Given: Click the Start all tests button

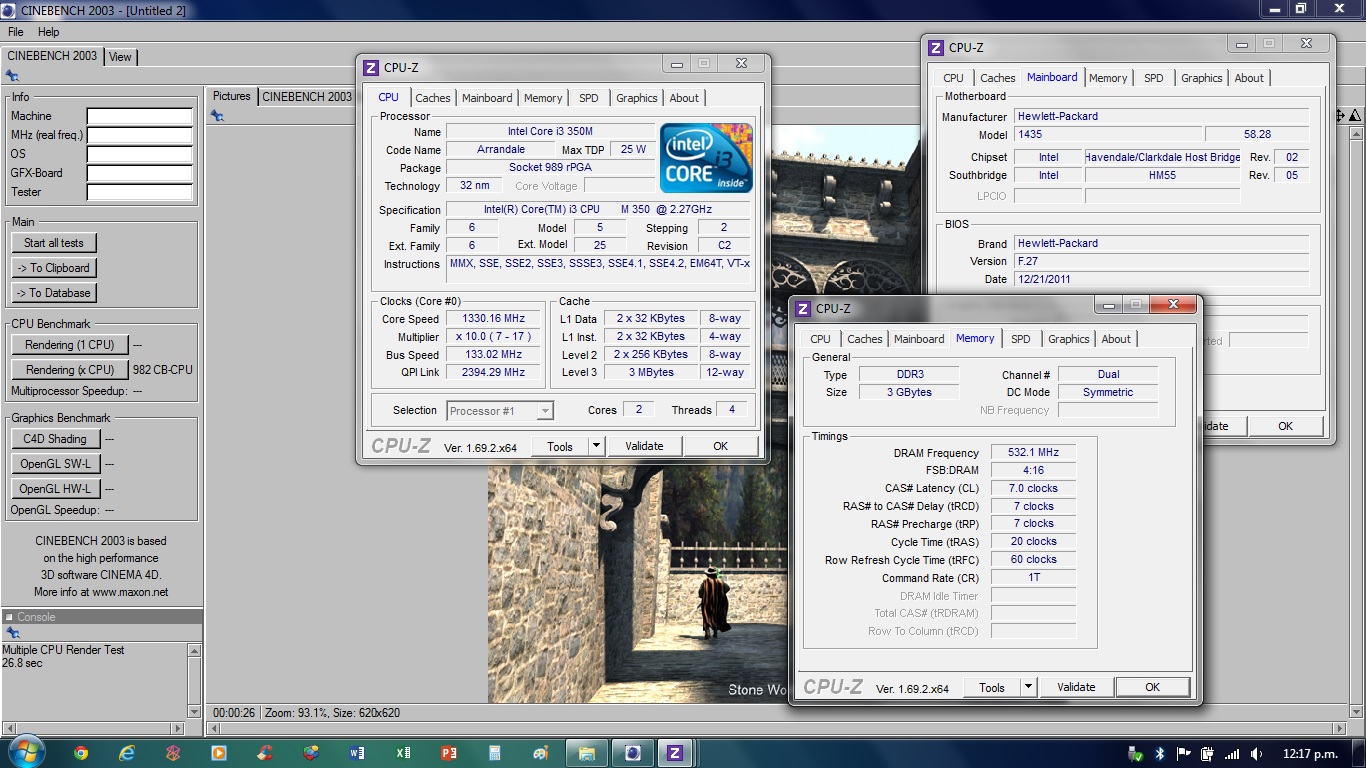Looking at the screenshot, I should pyautogui.click(x=54, y=243).
